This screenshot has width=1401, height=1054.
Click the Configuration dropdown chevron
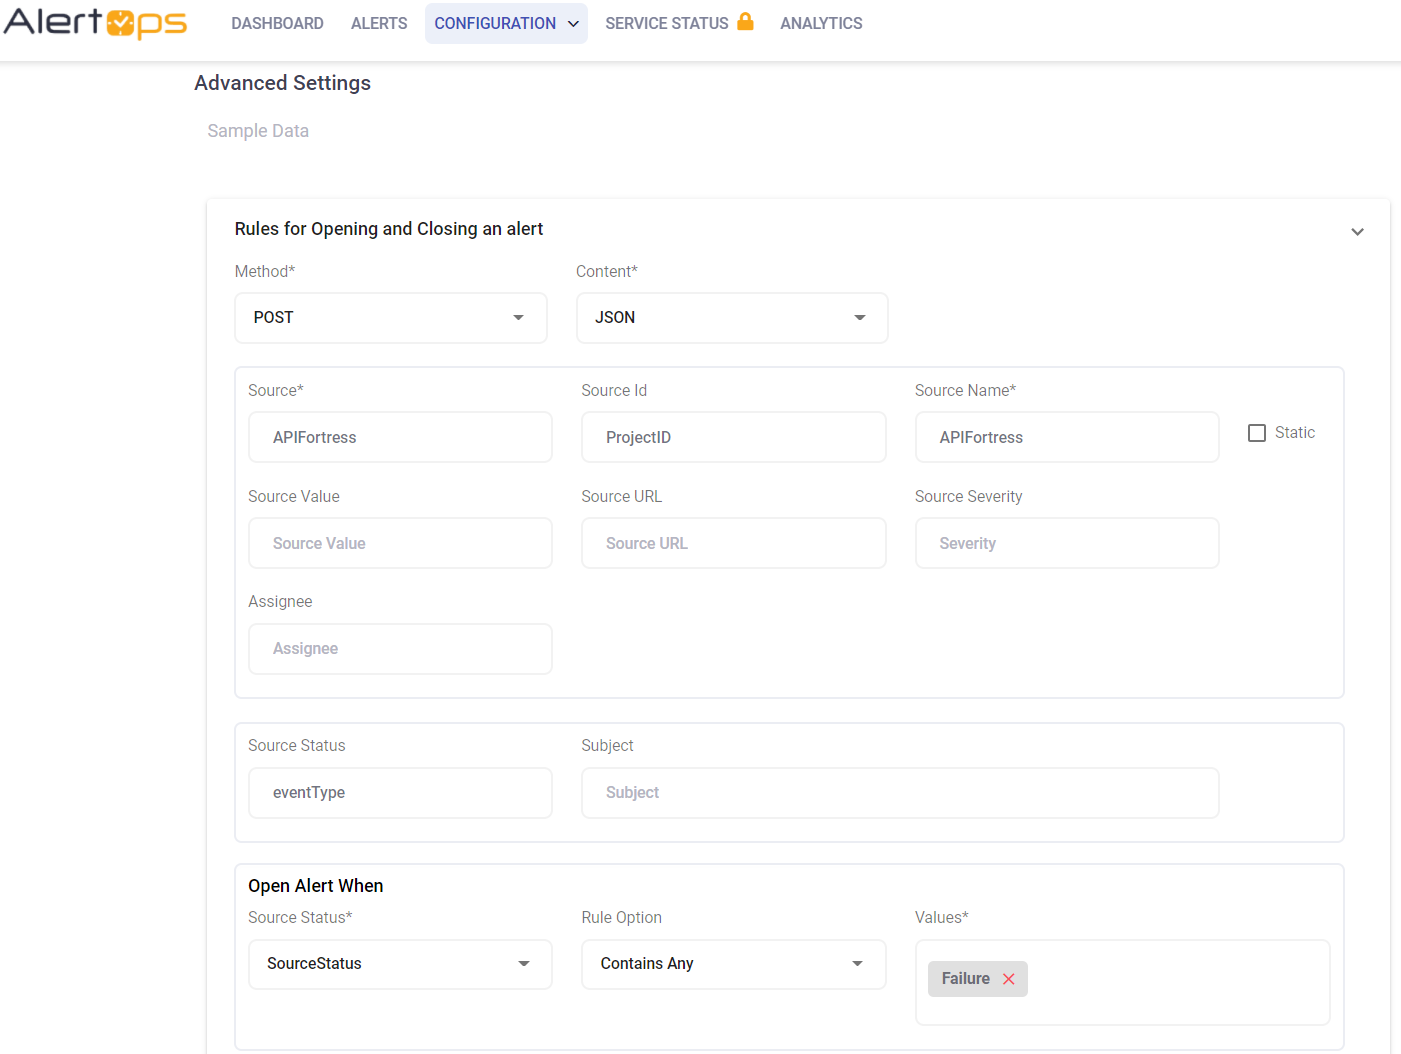pos(570,23)
